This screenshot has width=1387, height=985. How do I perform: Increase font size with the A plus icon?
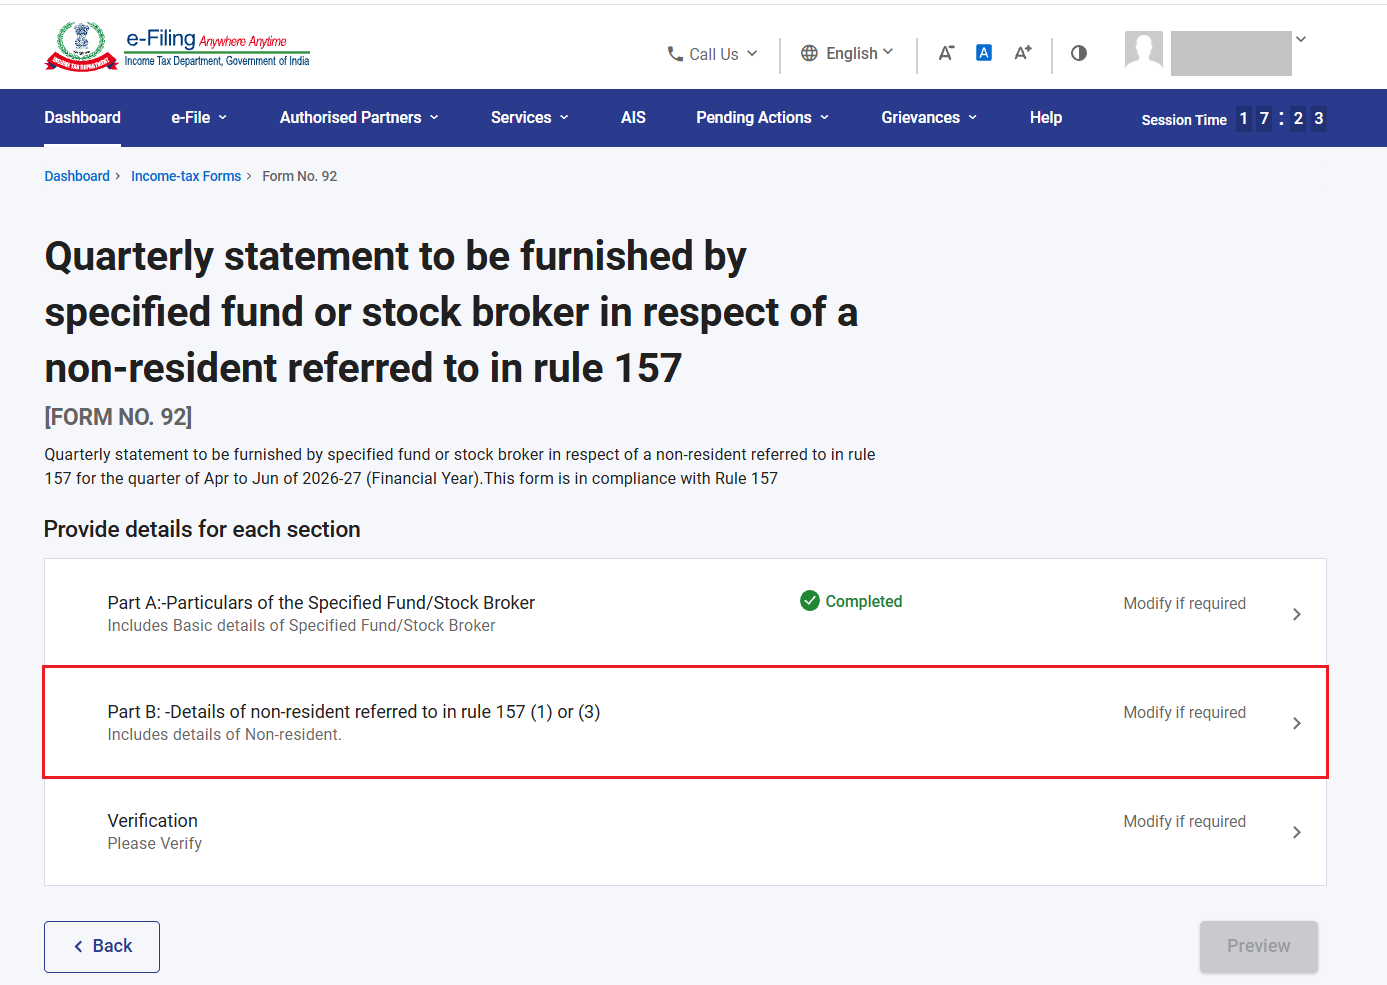tap(1022, 53)
